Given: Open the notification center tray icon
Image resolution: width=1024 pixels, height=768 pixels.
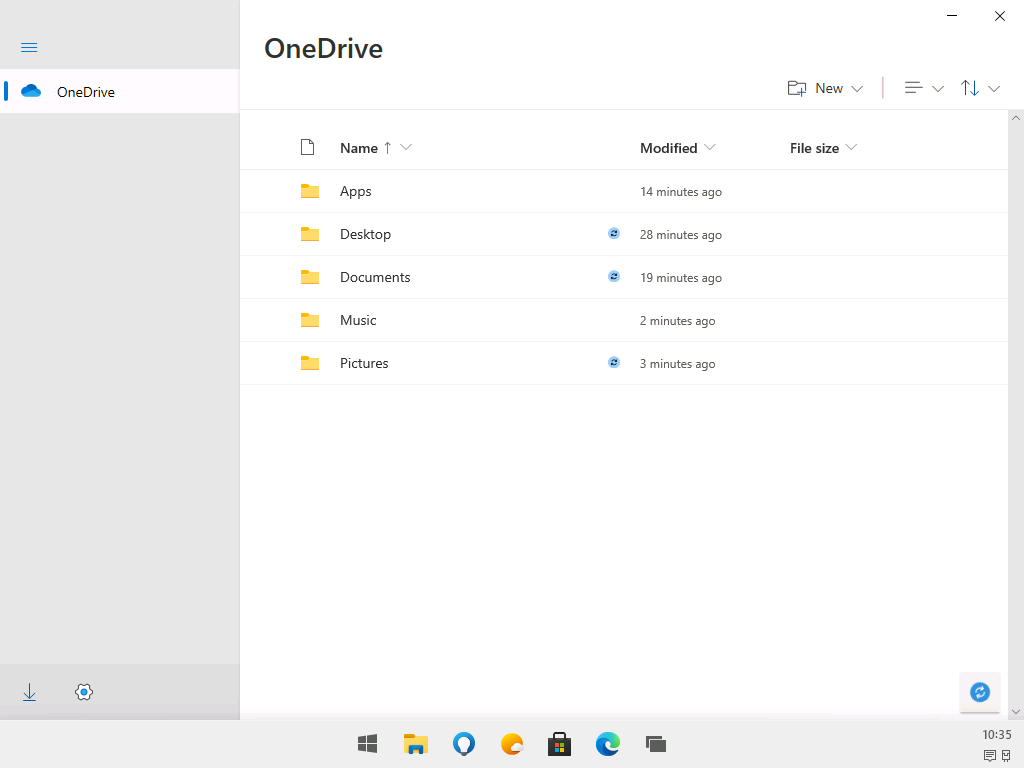Looking at the screenshot, I should coord(989,756).
